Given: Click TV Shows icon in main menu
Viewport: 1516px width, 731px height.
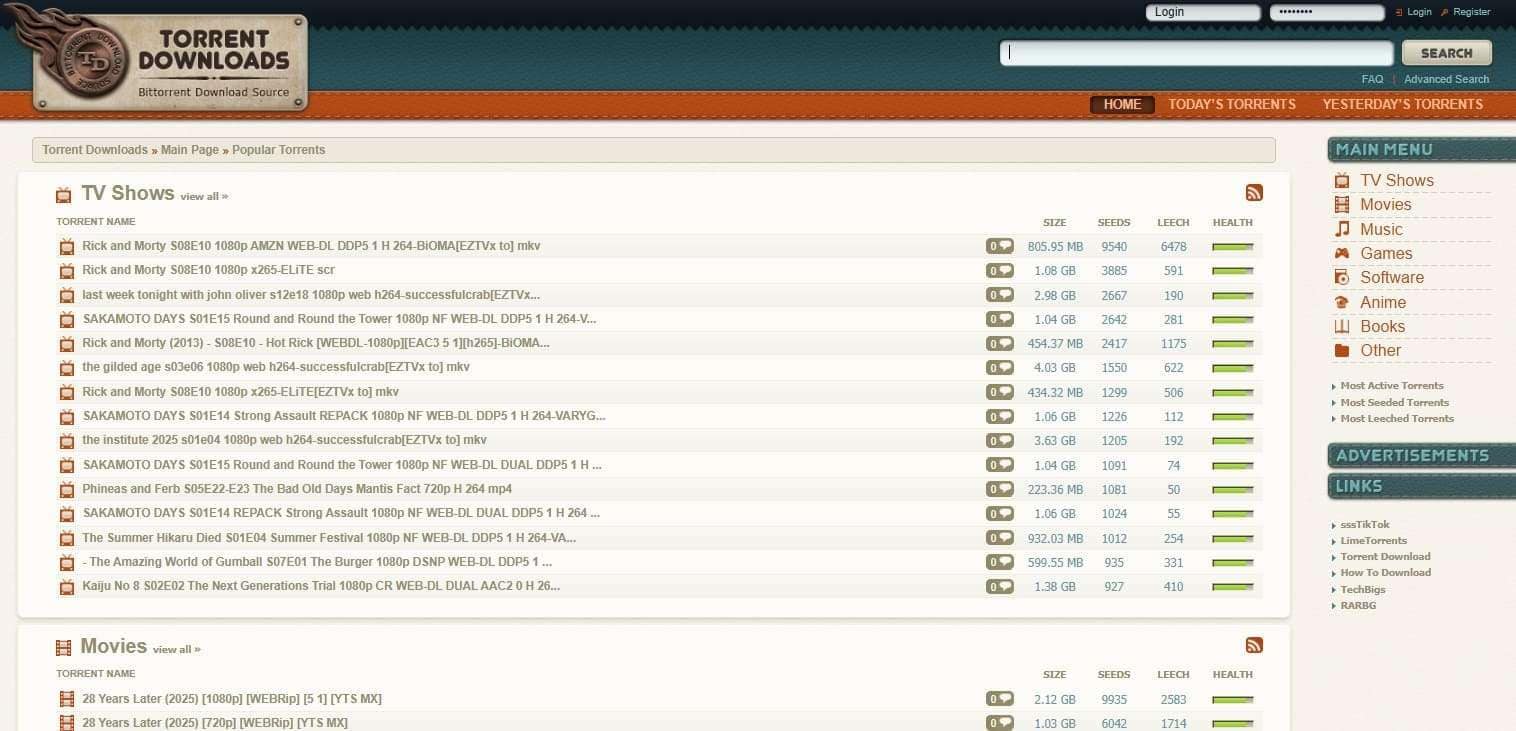Looking at the screenshot, I should click(1342, 180).
